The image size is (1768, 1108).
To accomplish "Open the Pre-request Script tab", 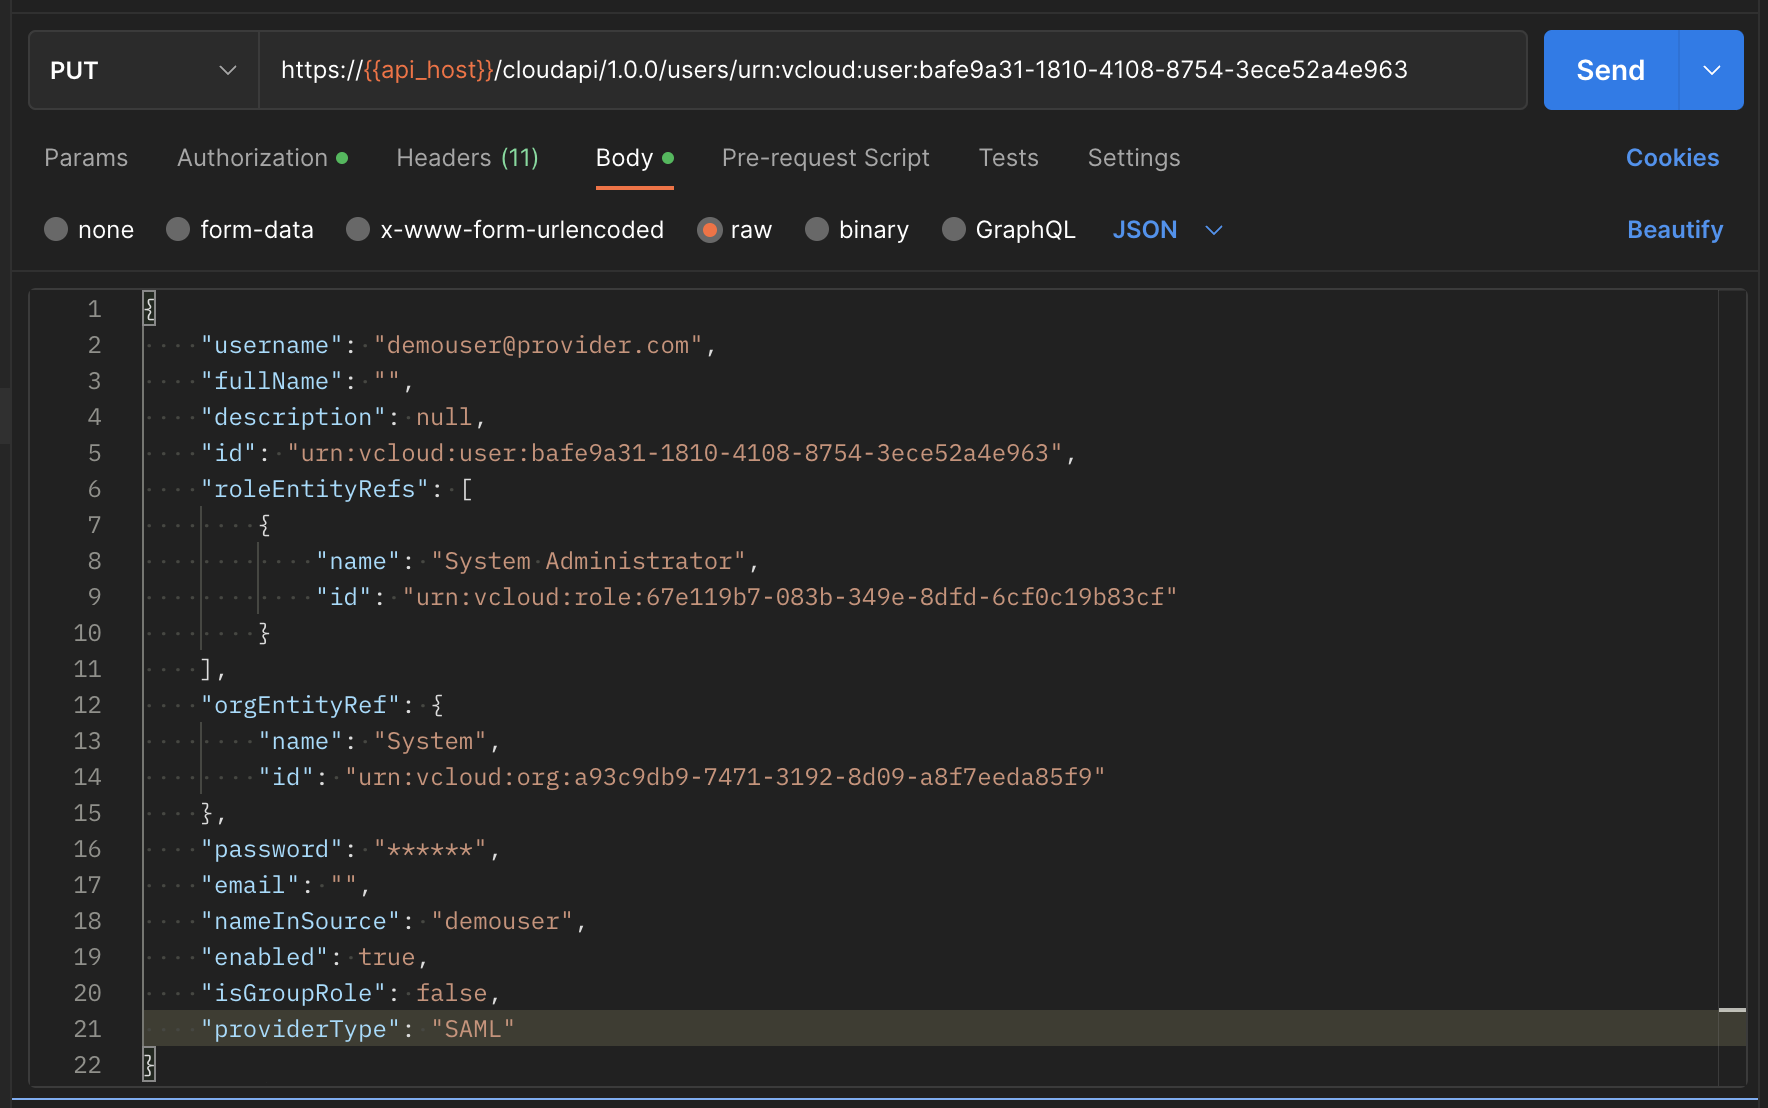I will pos(825,158).
